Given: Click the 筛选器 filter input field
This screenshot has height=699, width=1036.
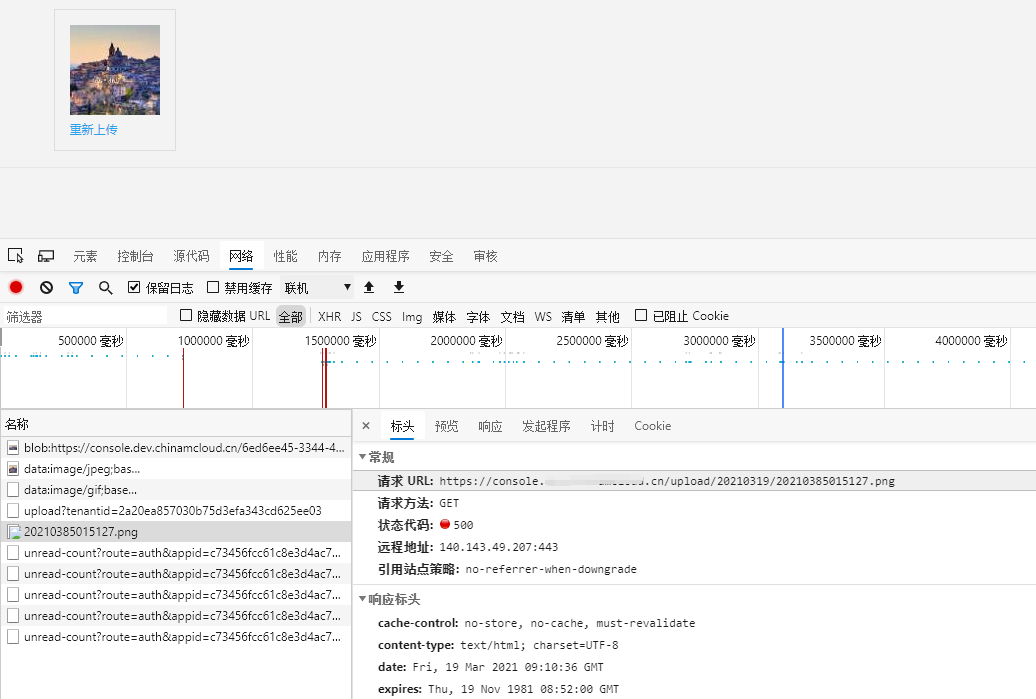Looking at the screenshot, I should [x=85, y=317].
